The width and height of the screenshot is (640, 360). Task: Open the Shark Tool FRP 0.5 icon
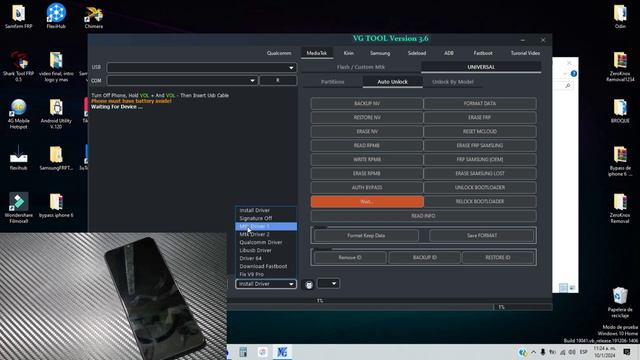(x=18, y=66)
